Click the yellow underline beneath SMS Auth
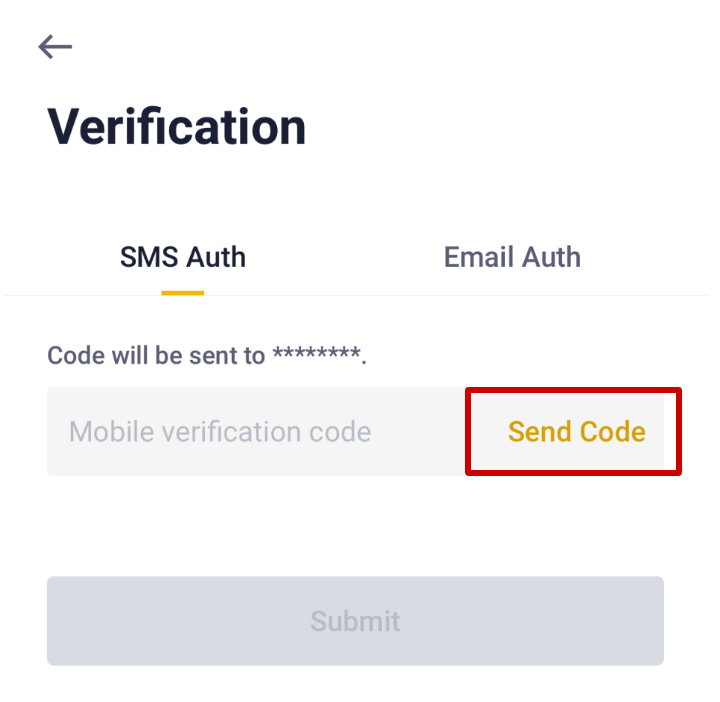The image size is (720, 702). 183,293
